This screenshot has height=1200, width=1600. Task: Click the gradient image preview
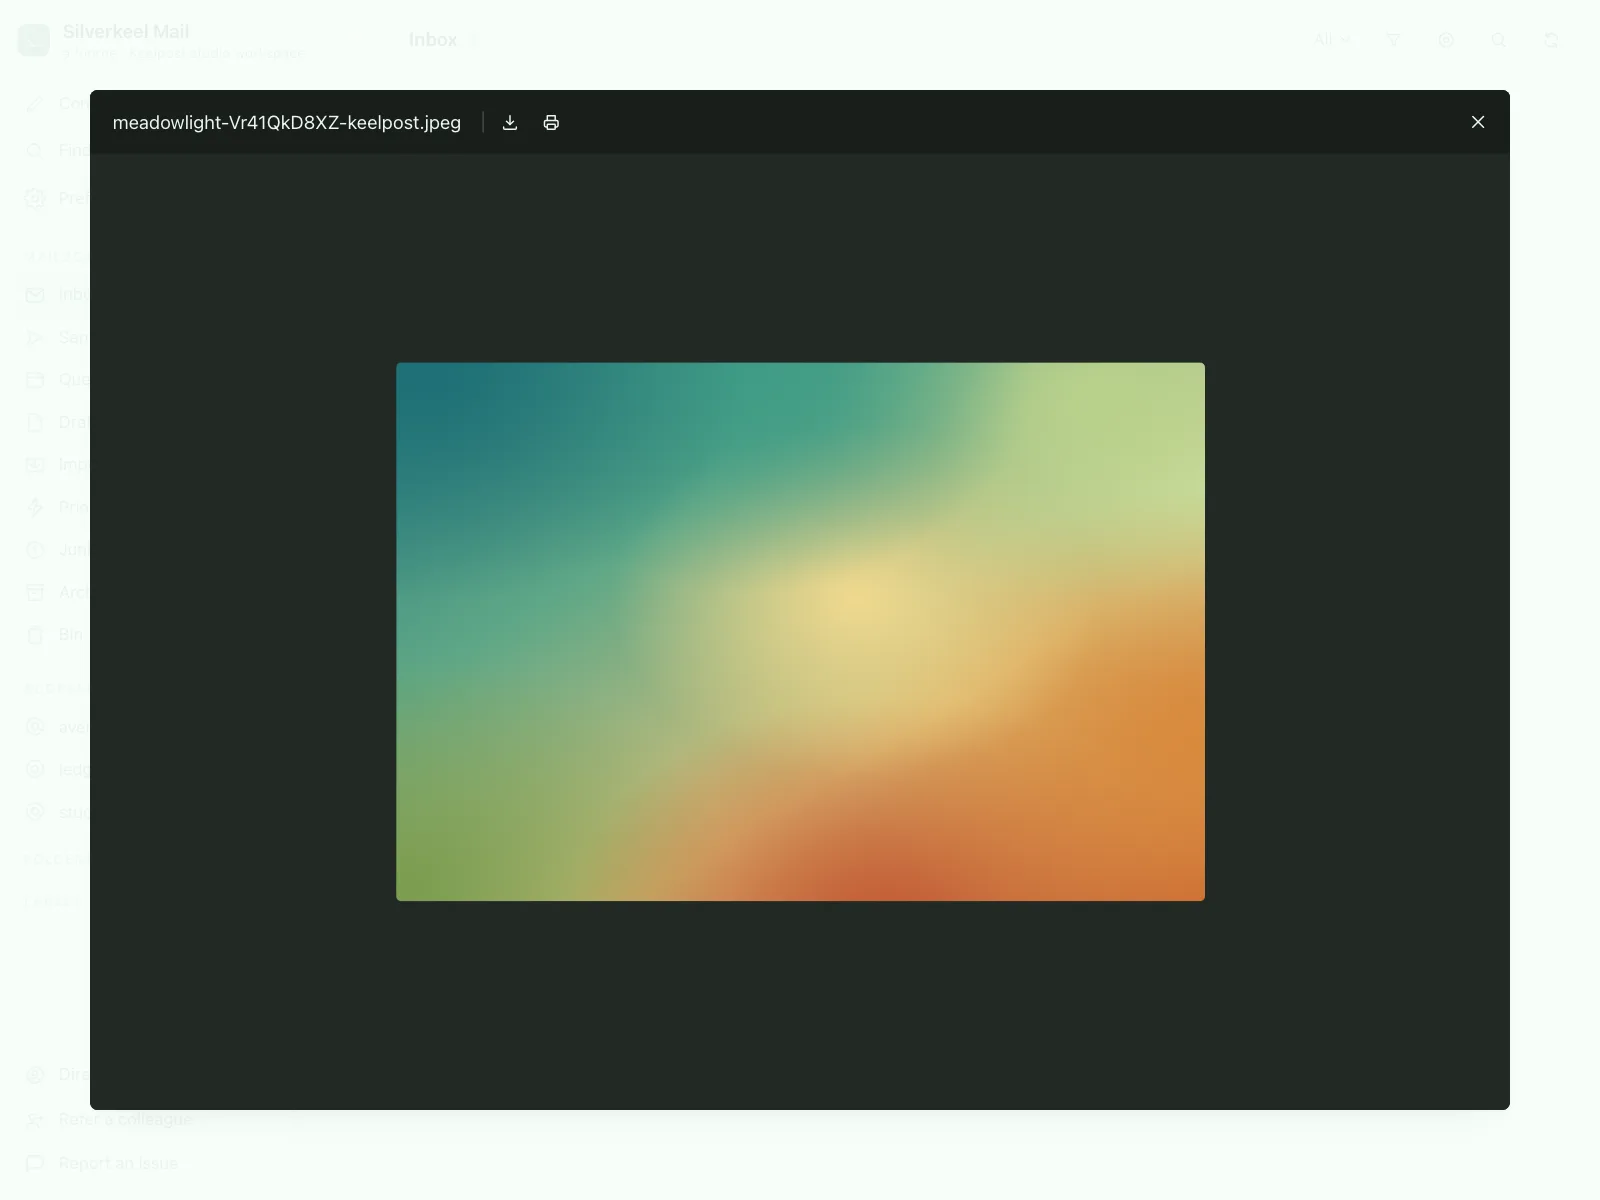point(800,632)
